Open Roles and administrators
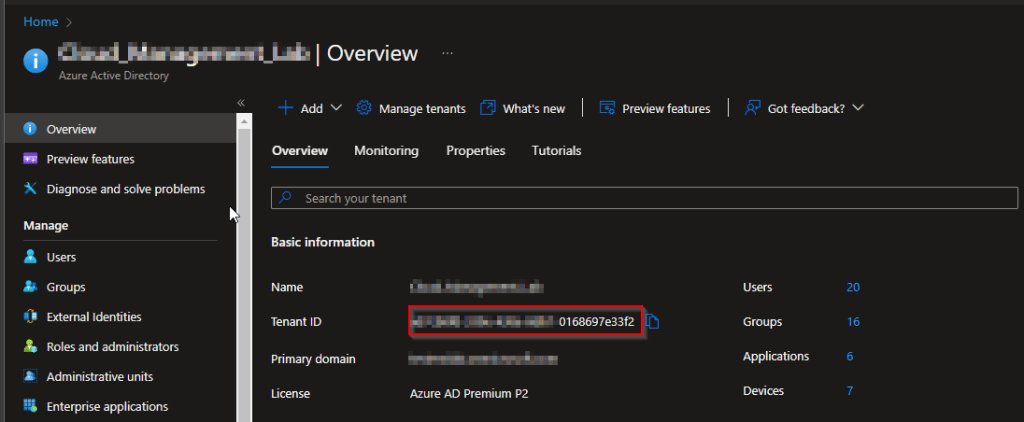1024x422 pixels. tap(112, 347)
